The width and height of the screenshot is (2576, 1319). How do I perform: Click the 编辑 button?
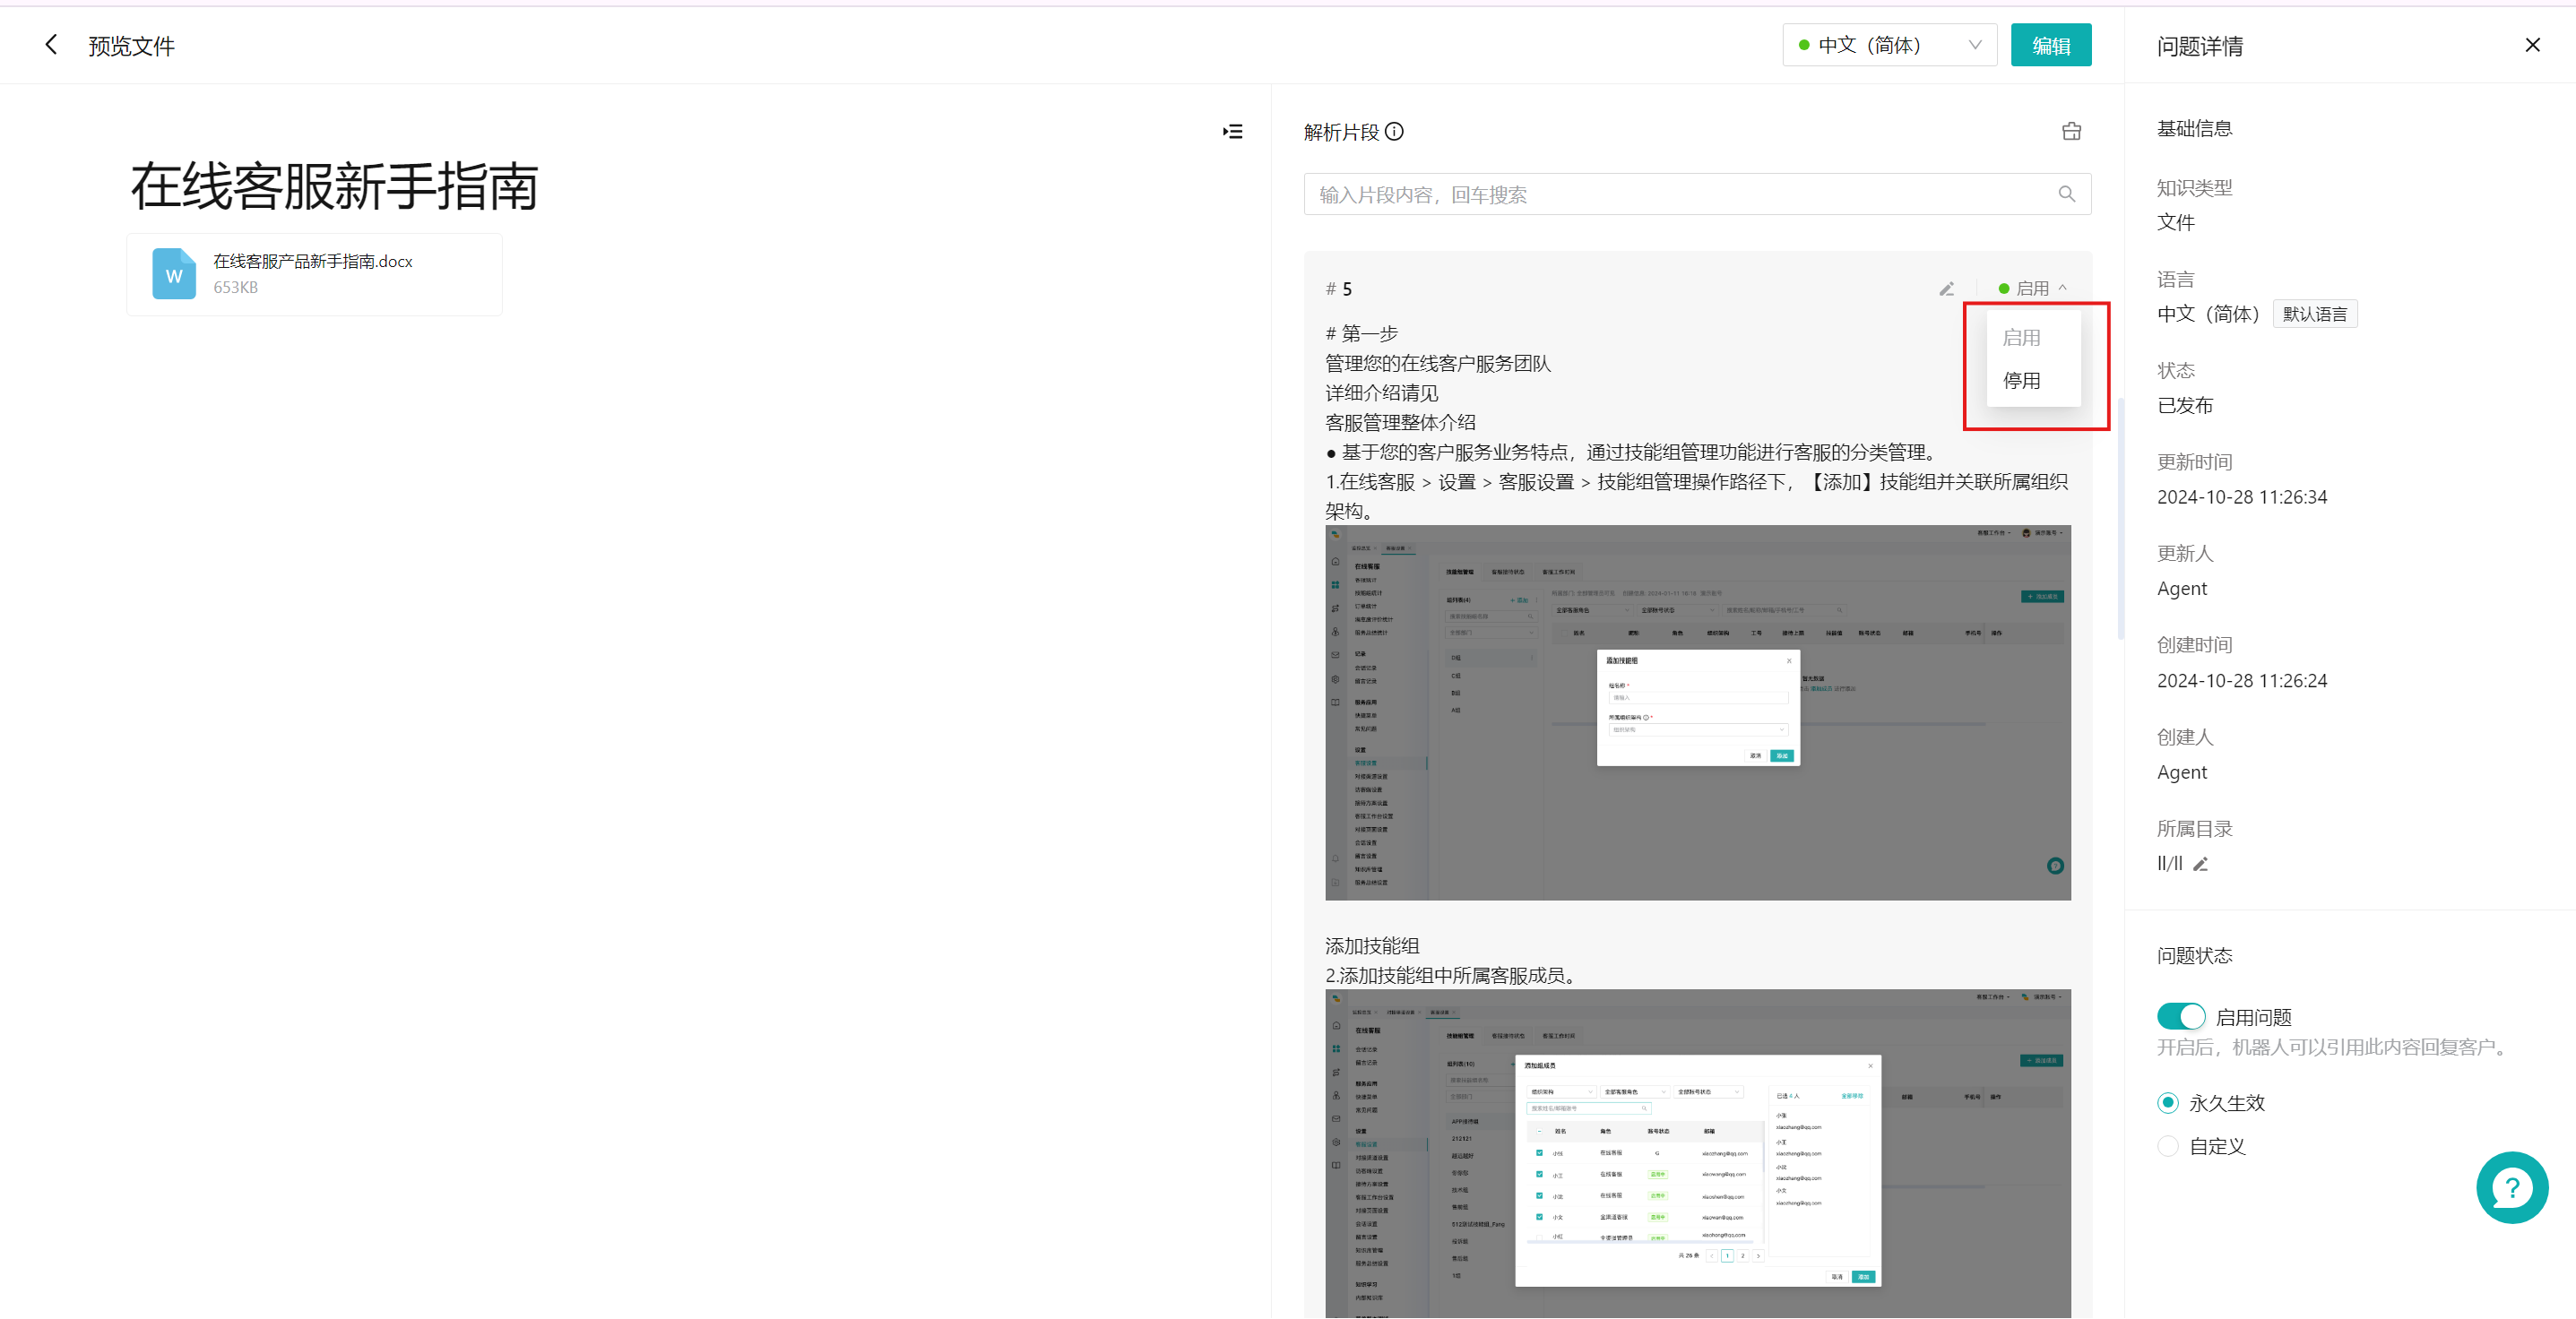(x=2051, y=45)
